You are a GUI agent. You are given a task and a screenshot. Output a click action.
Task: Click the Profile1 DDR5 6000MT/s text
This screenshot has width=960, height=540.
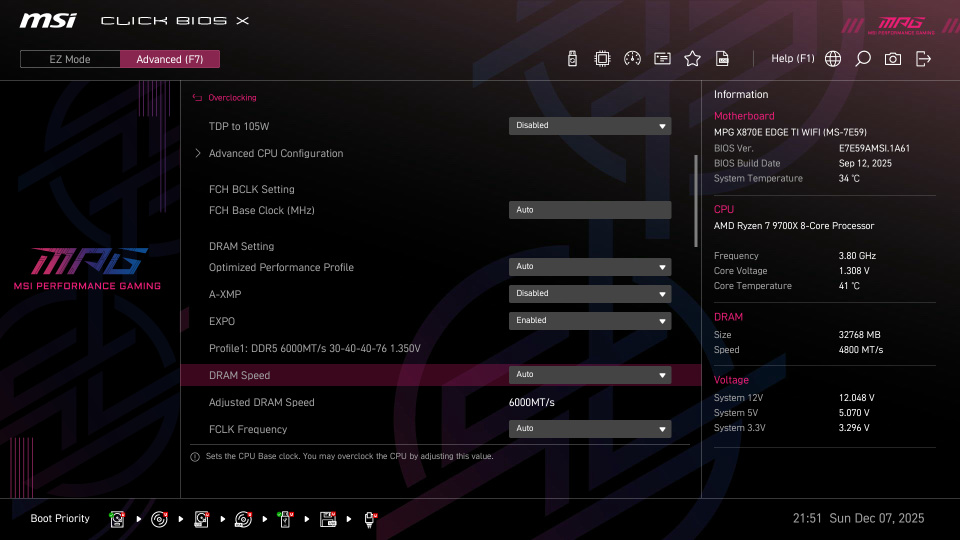tap(315, 348)
